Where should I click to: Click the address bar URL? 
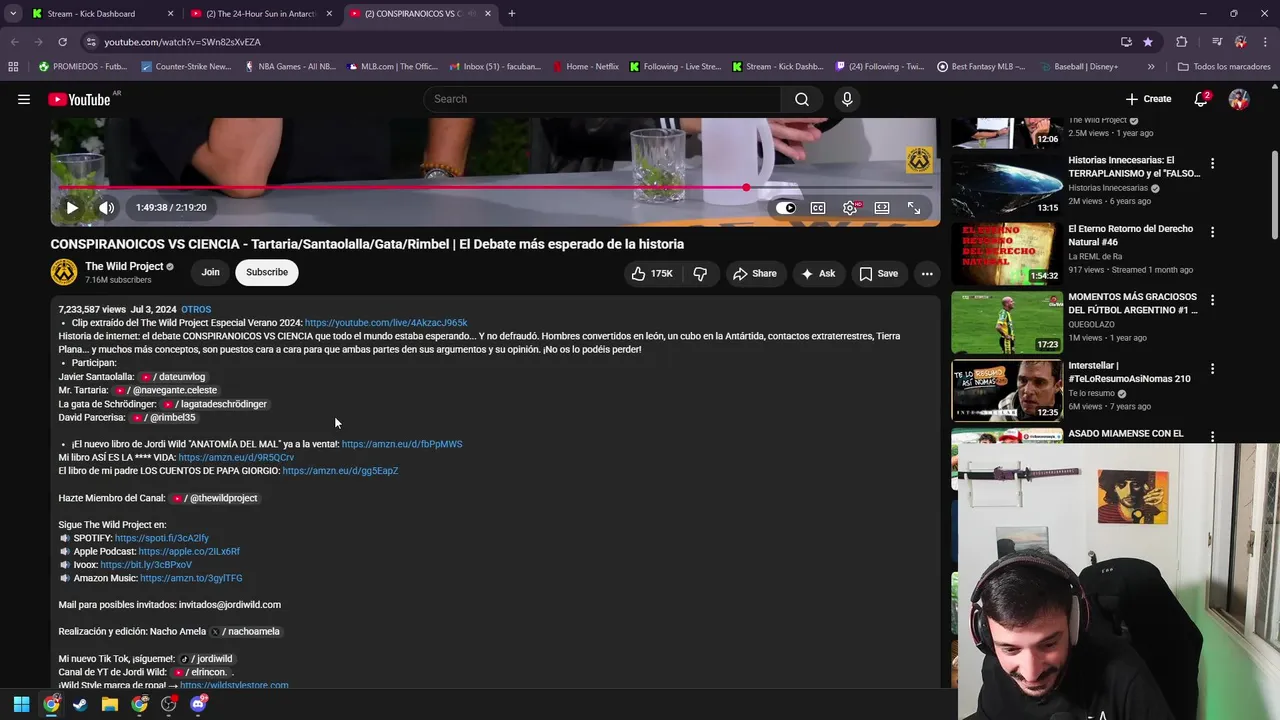[x=182, y=42]
